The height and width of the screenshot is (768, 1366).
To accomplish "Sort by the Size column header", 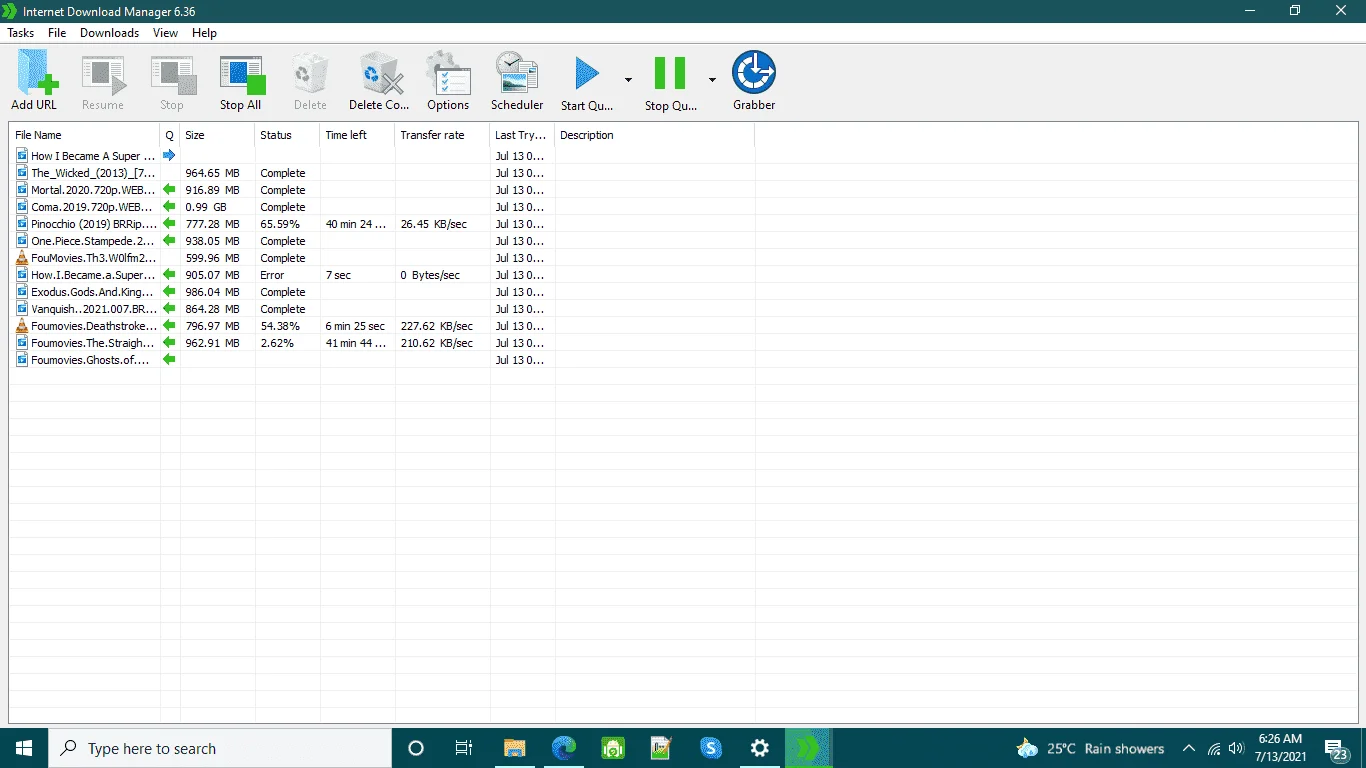I will [217, 135].
